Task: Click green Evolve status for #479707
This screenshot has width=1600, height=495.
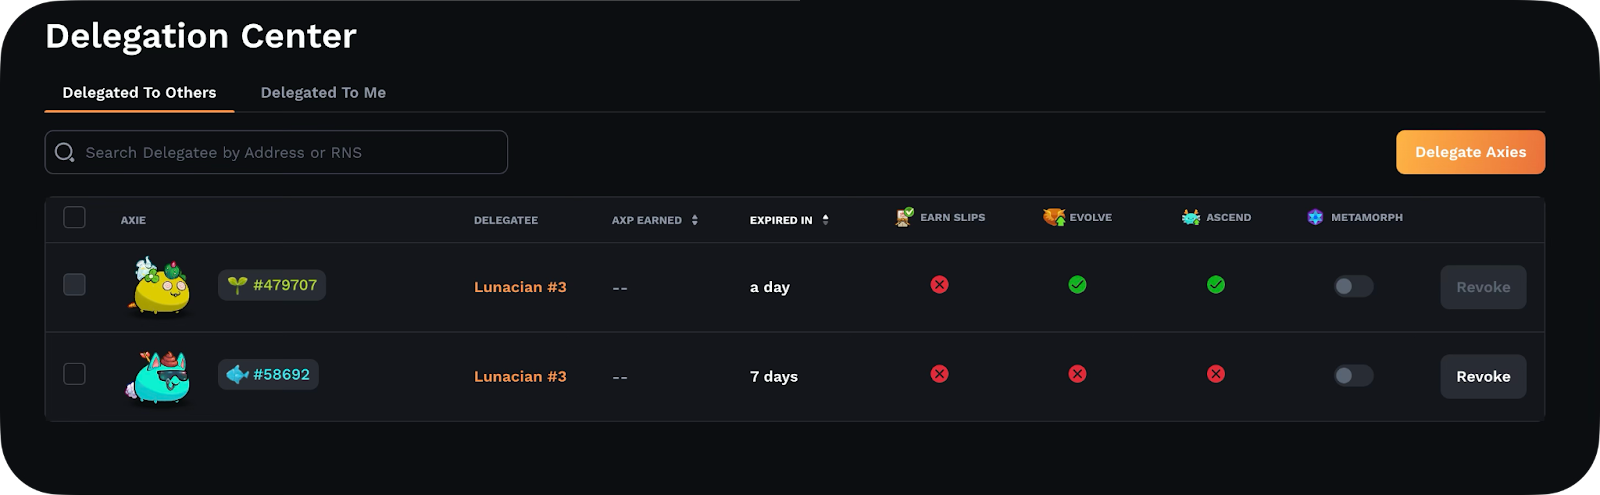Action: pos(1077,285)
